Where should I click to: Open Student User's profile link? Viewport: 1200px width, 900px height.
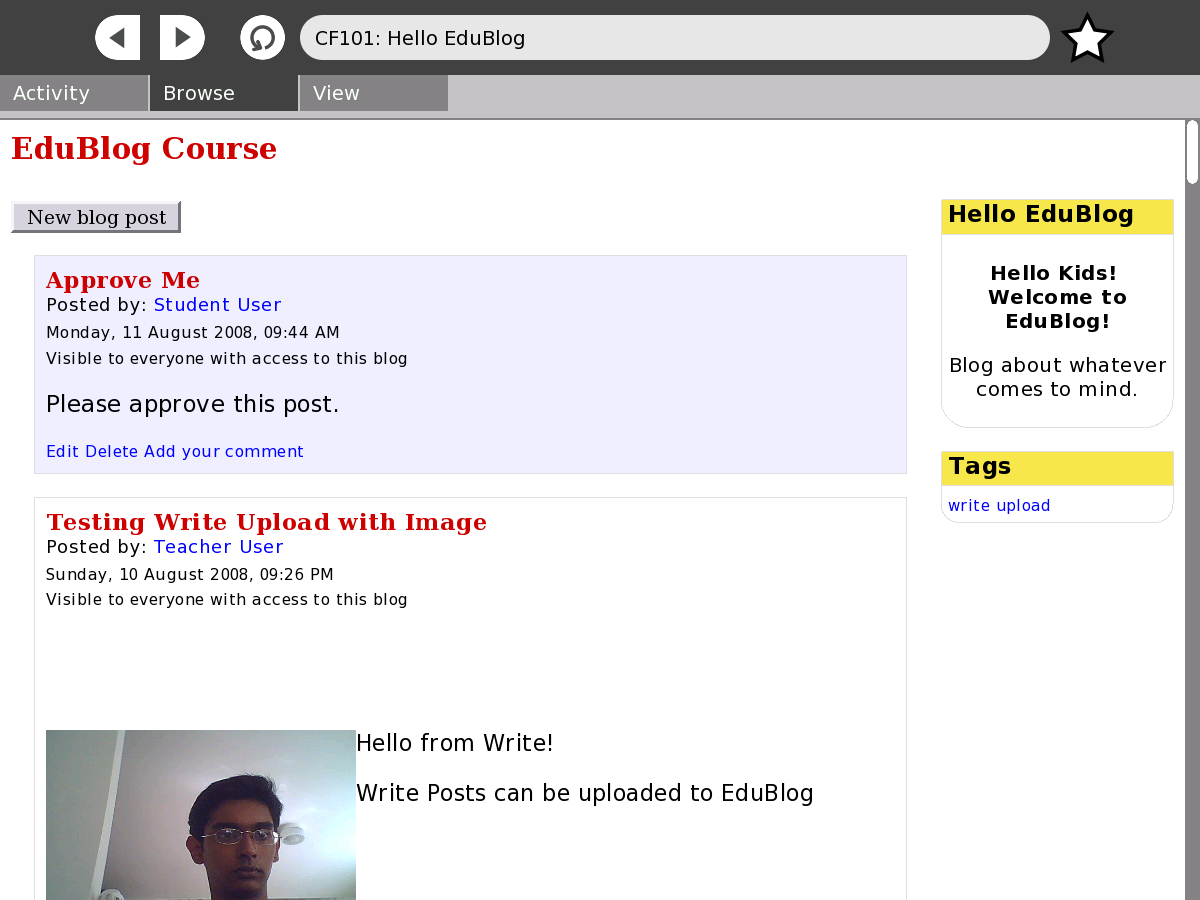tap(217, 305)
